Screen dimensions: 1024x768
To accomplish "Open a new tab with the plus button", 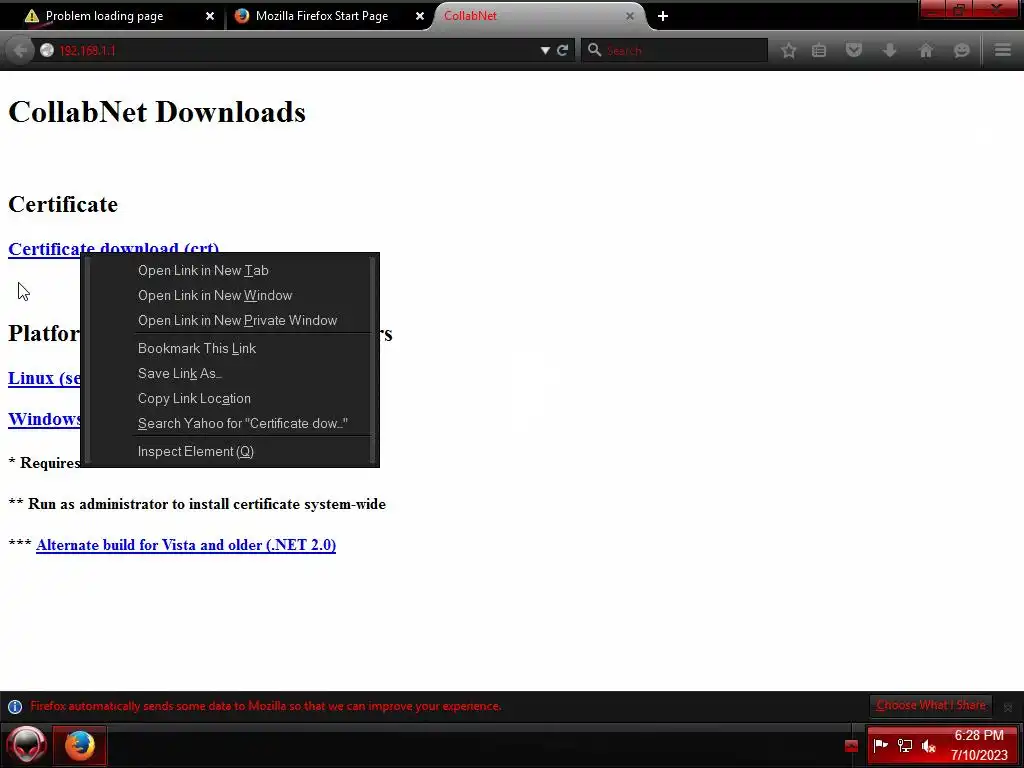I will pyautogui.click(x=663, y=16).
